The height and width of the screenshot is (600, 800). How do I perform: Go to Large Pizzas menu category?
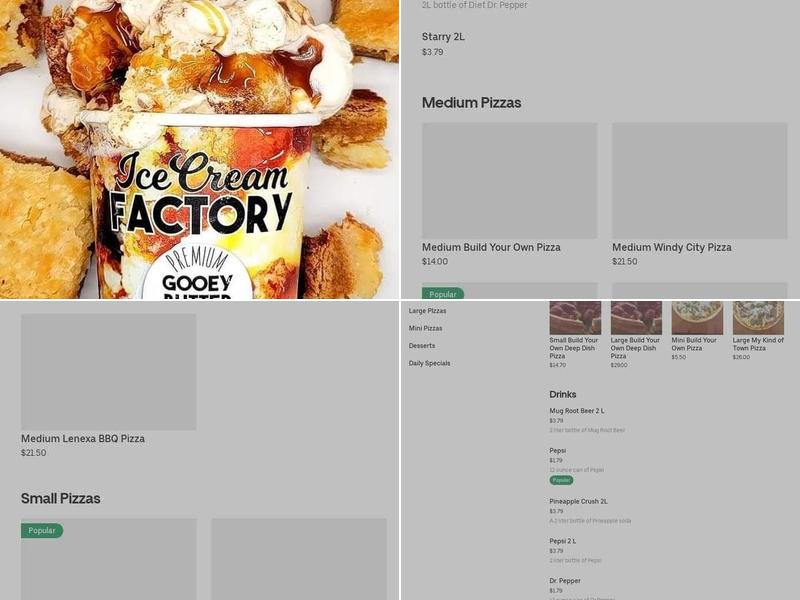click(427, 311)
